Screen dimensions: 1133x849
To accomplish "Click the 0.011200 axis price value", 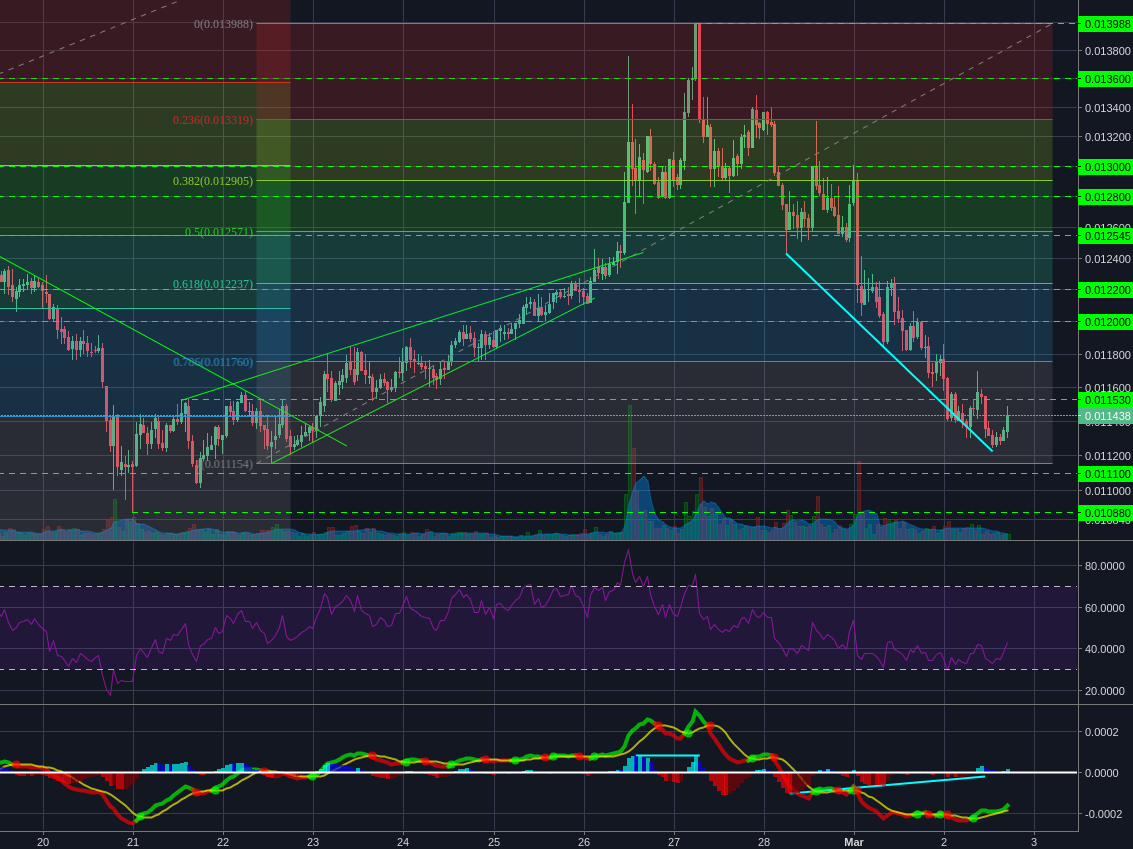I will tap(1107, 456).
